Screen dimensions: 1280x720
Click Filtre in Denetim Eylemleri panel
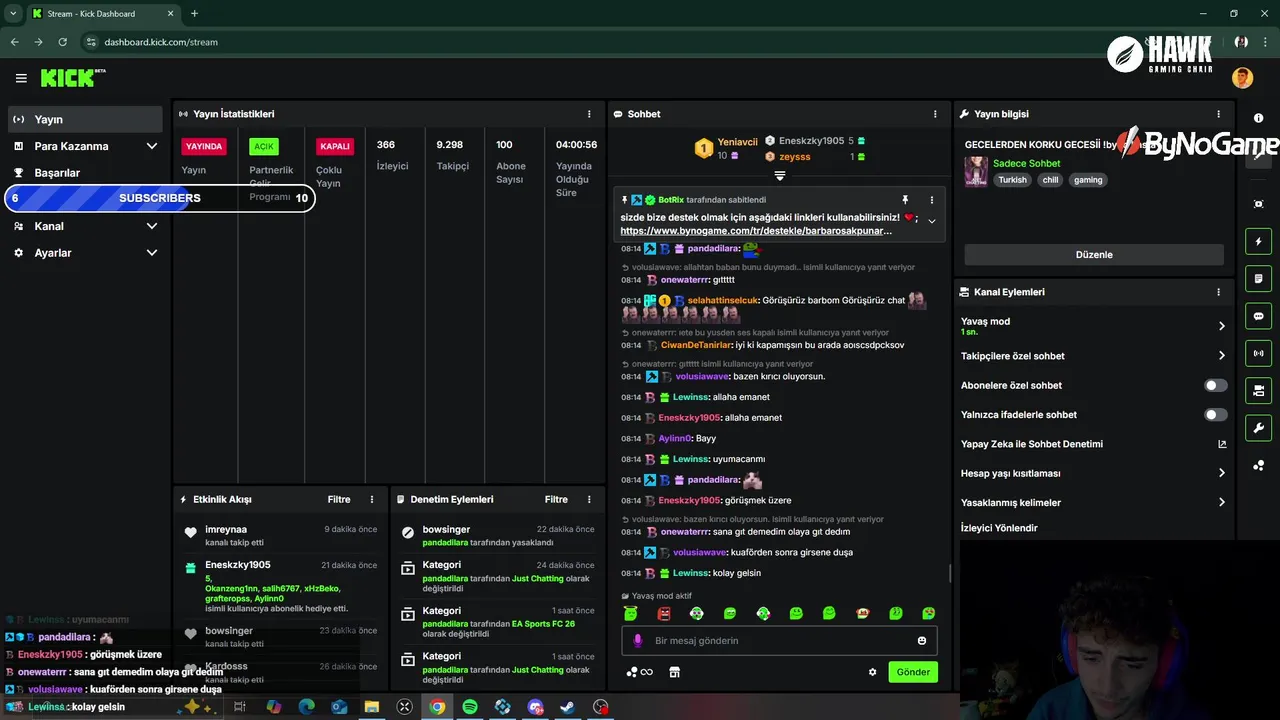[556, 499]
